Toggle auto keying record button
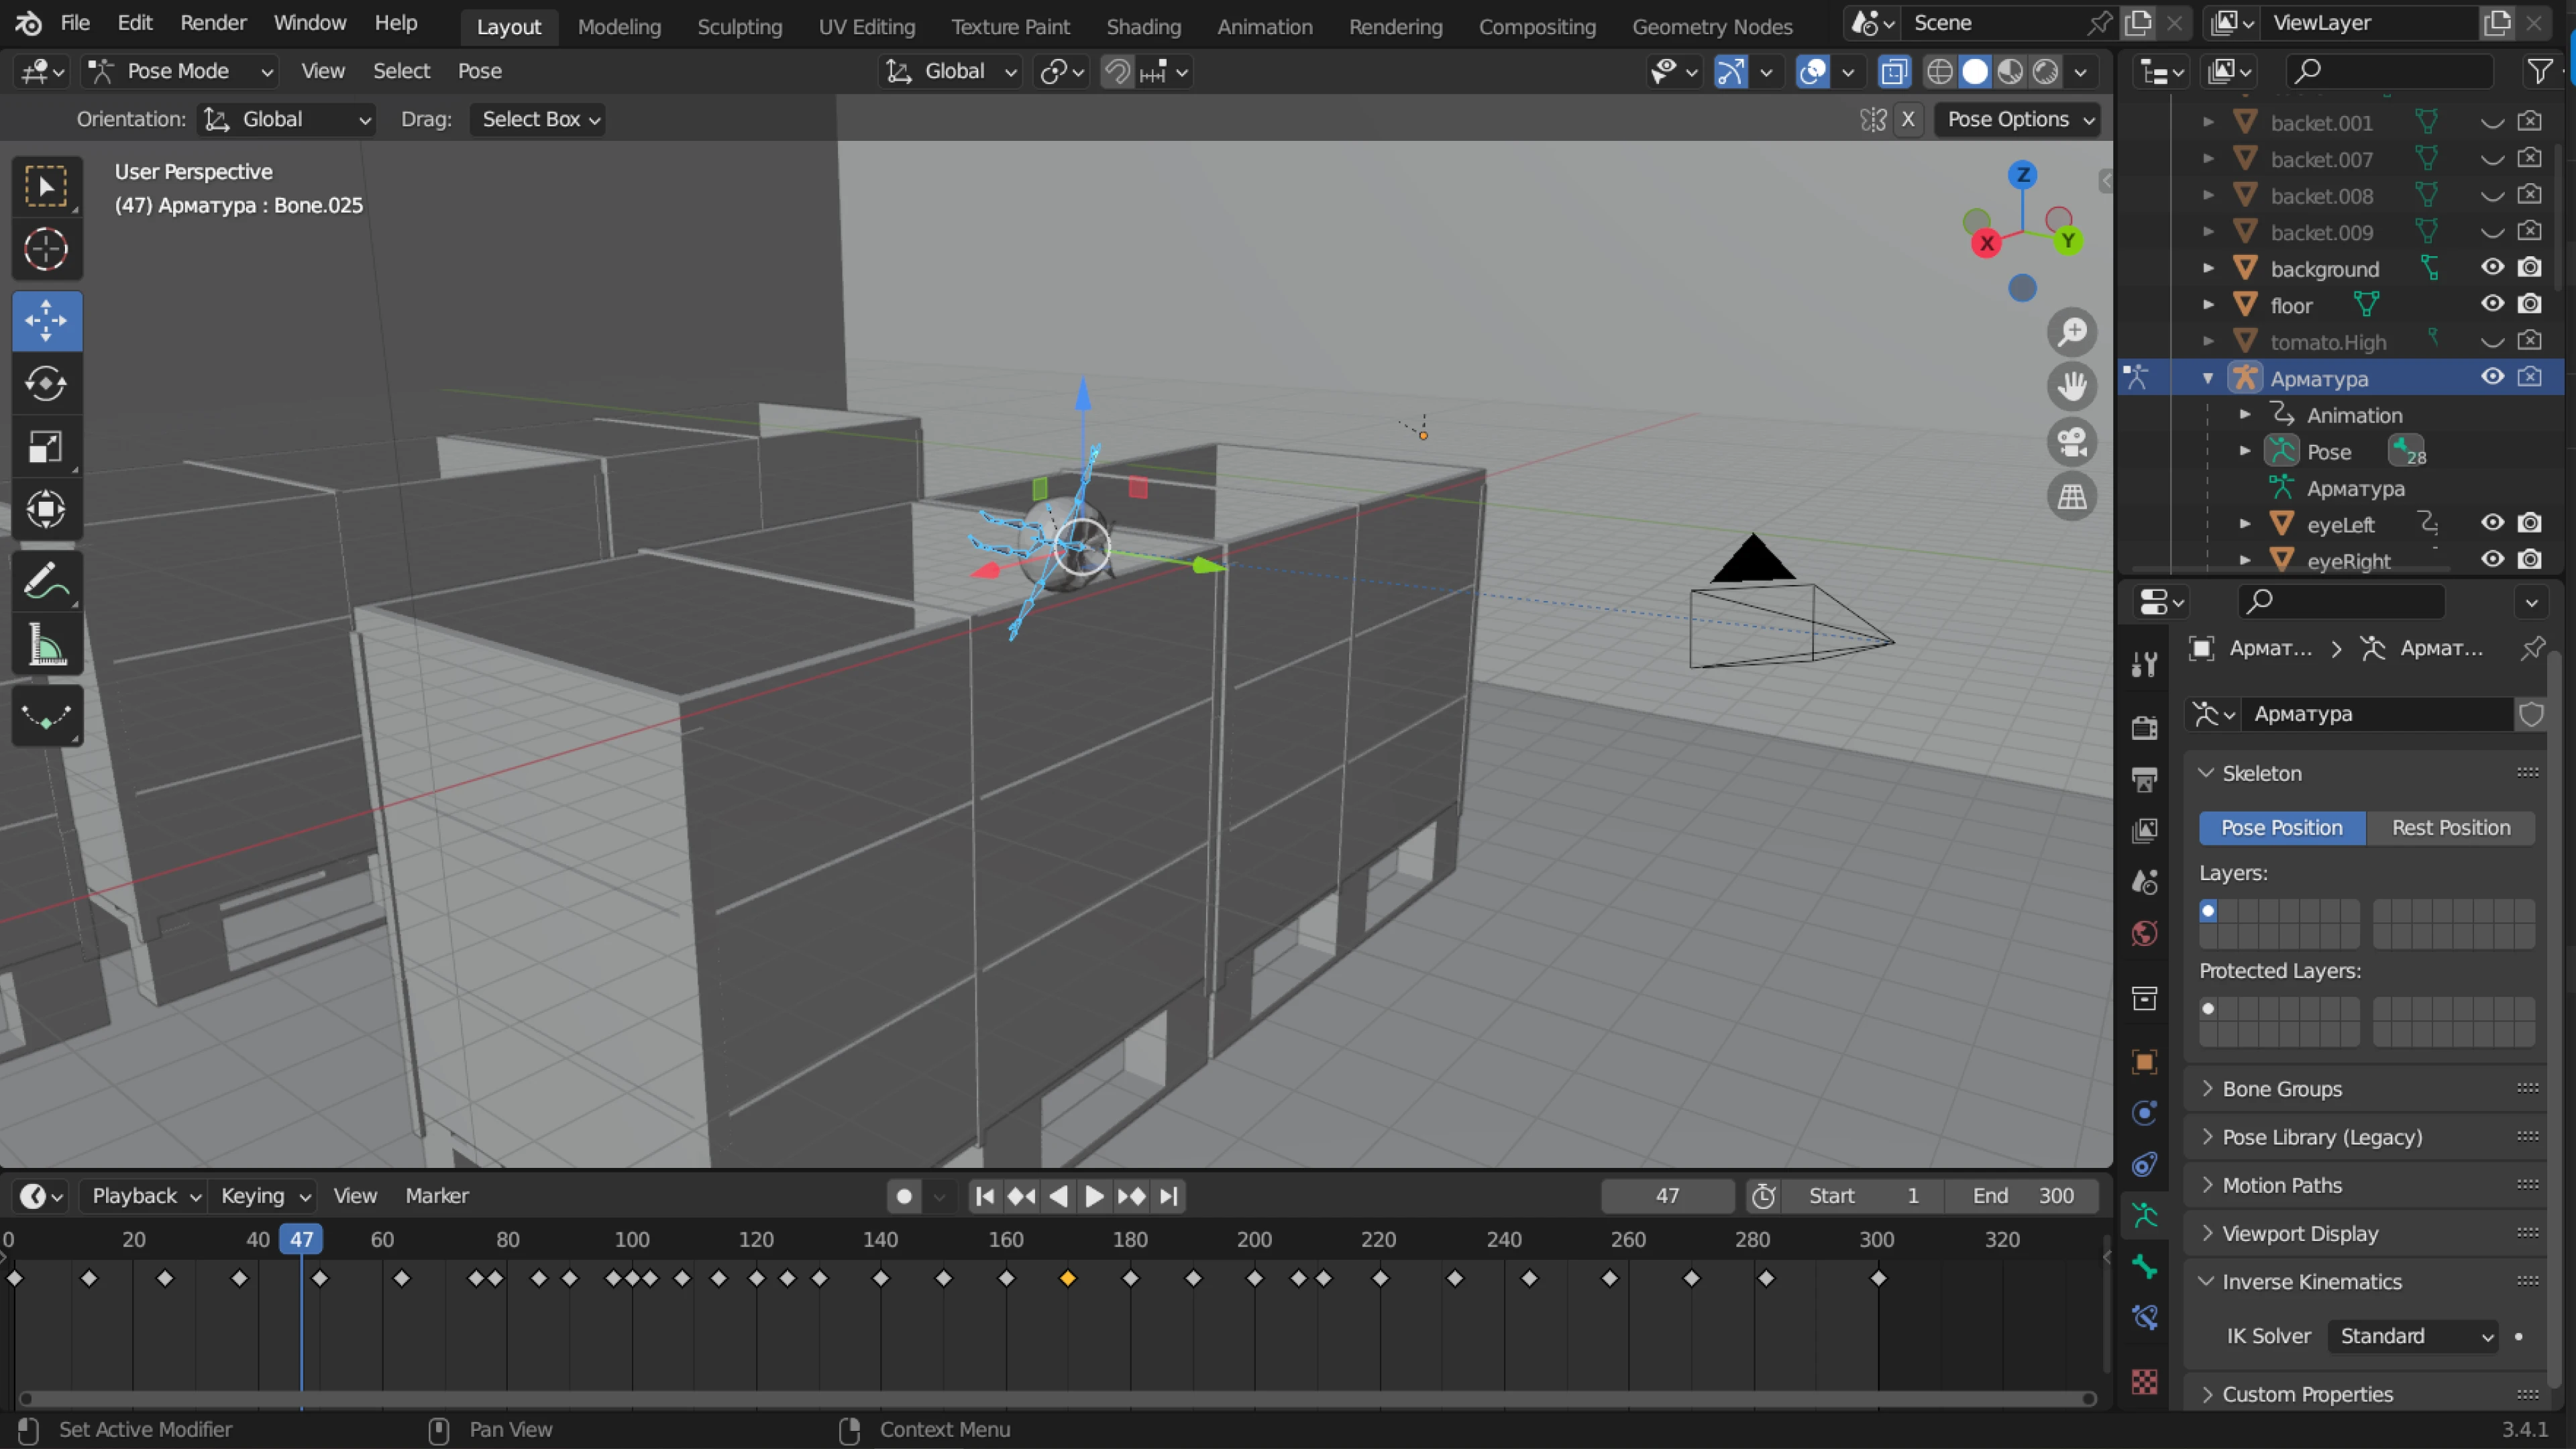The image size is (2576, 1449). tap(904, 1196)
